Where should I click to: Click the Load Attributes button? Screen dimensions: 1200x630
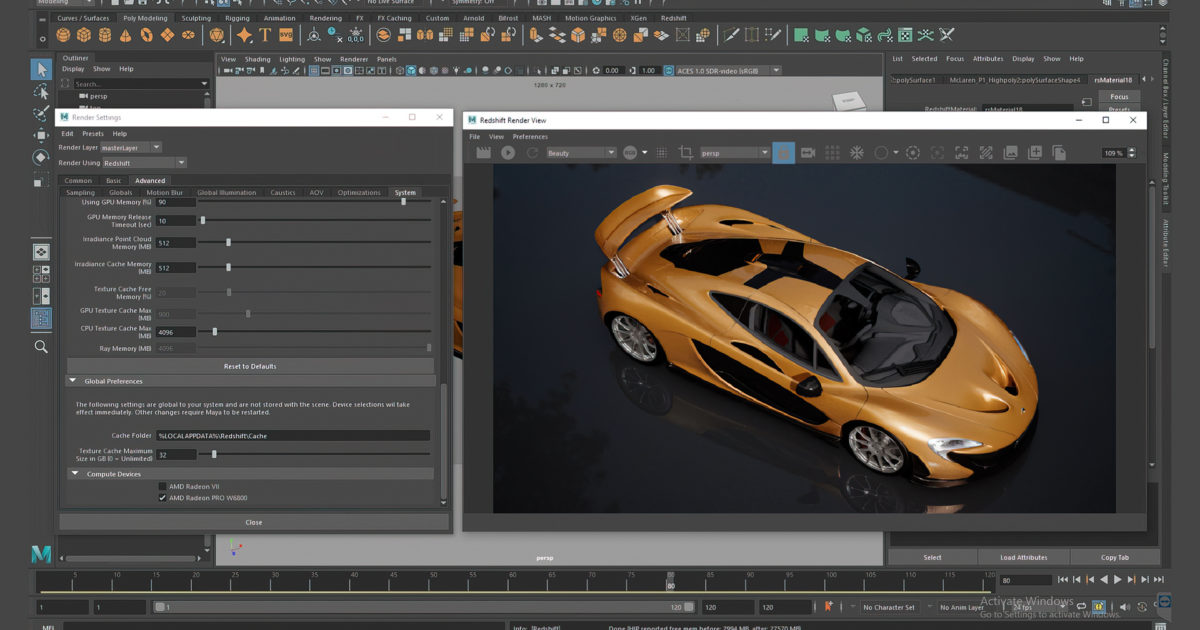(x=1024, y=557)
